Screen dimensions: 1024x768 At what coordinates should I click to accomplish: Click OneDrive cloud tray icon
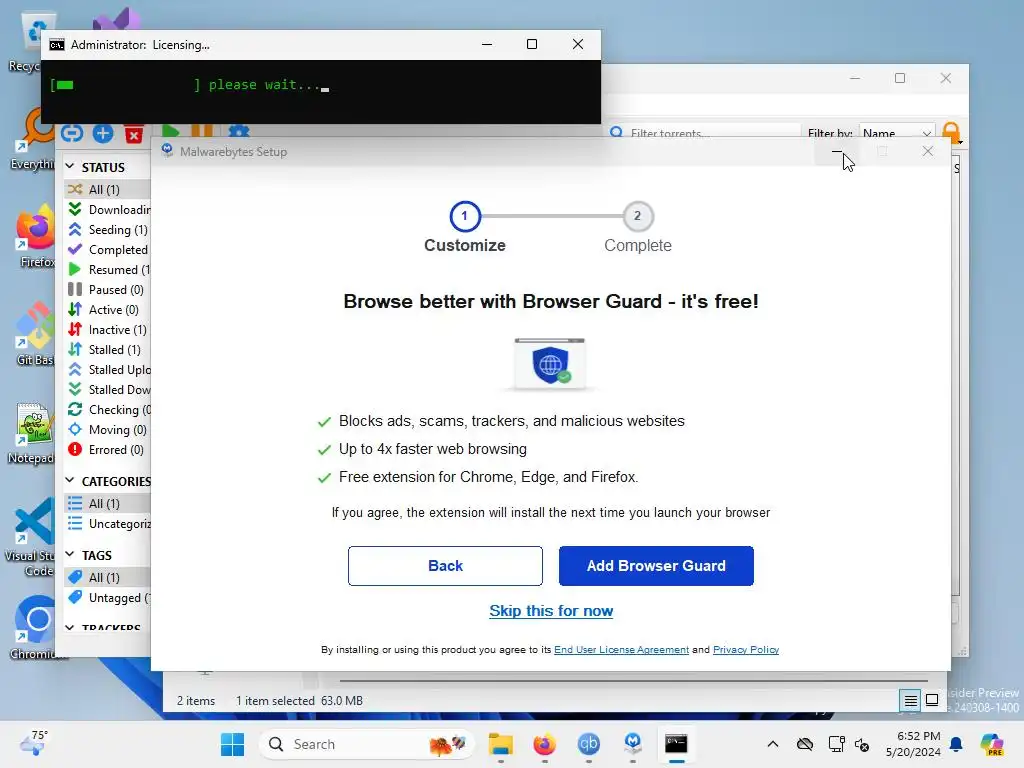coord(805,744)
